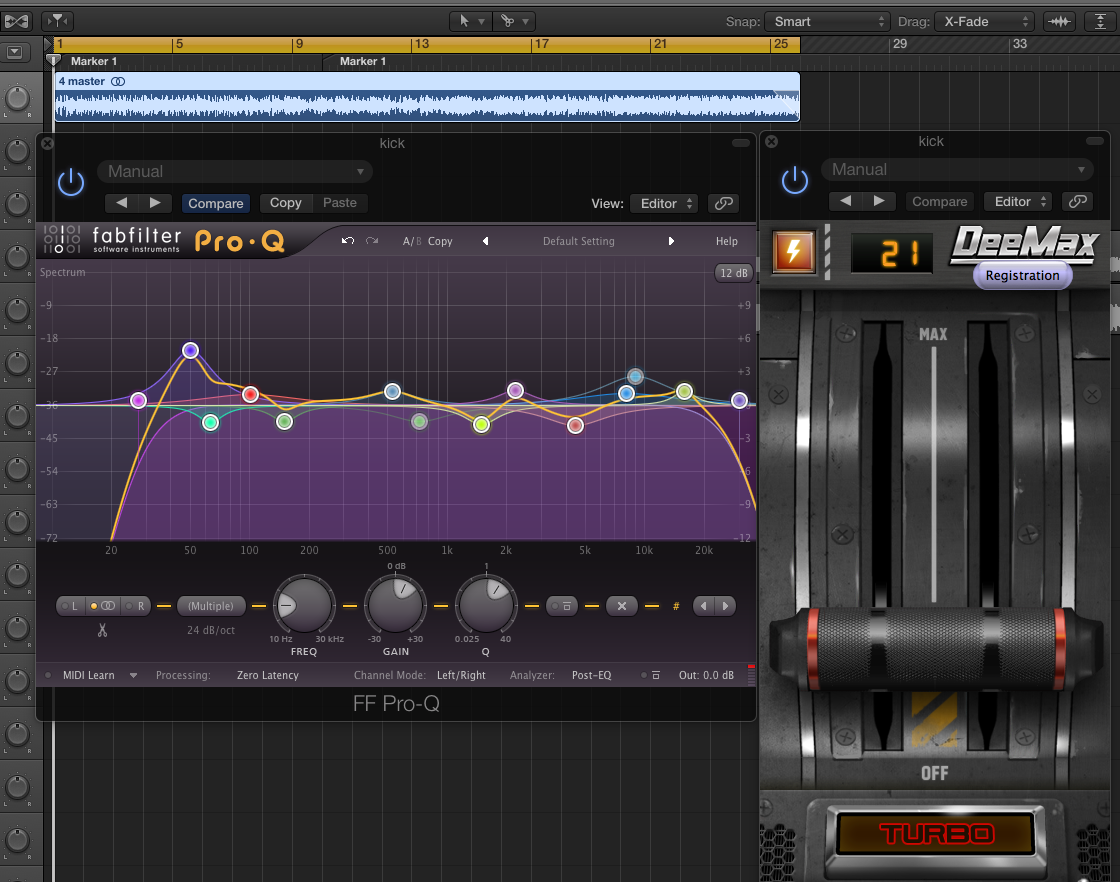1120x882 pixels.
Task: Open the 12 dB display range dropdown
Action: pyautogui.click(x=734, y=273)
